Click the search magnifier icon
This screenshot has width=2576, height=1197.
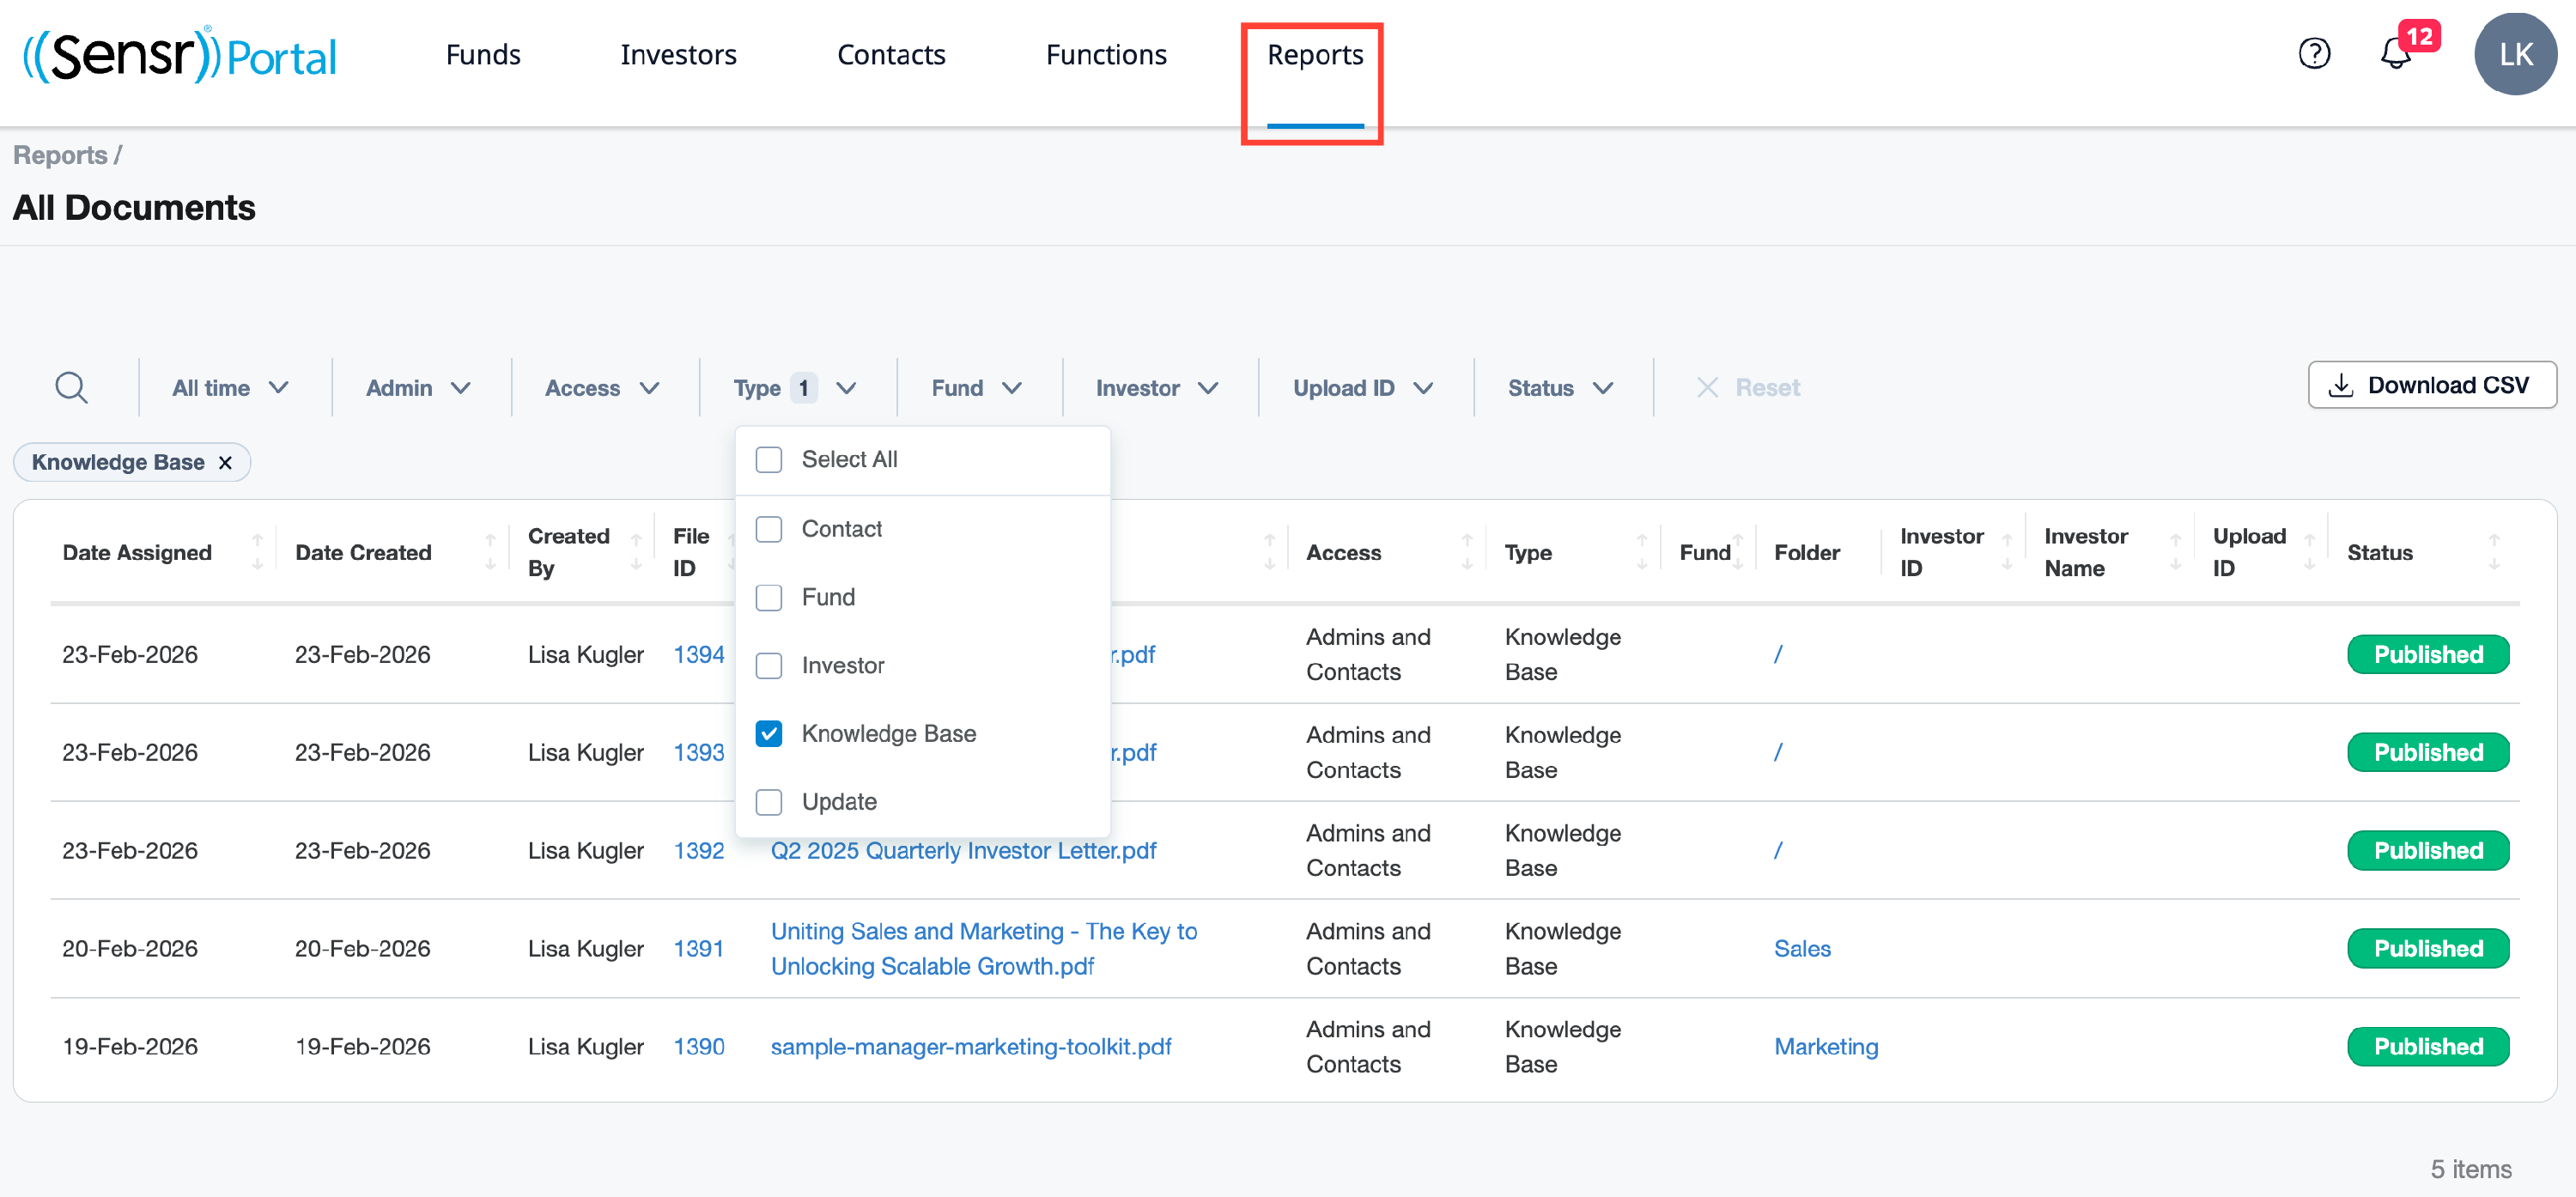71,387
